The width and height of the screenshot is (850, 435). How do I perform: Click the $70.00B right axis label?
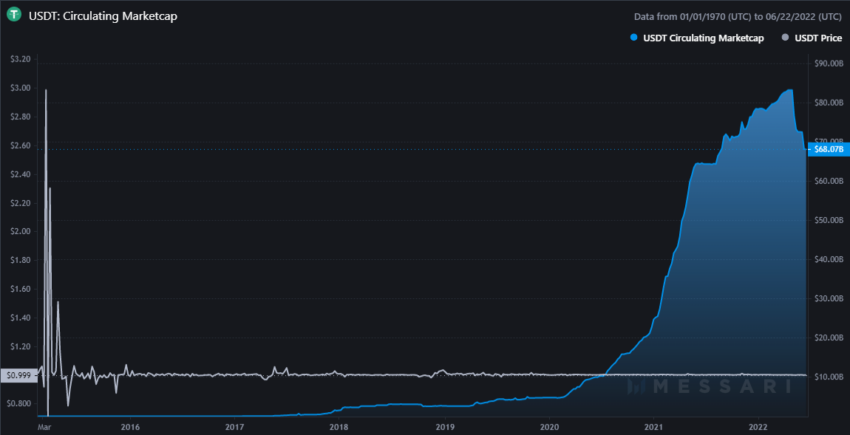point(829,142)
